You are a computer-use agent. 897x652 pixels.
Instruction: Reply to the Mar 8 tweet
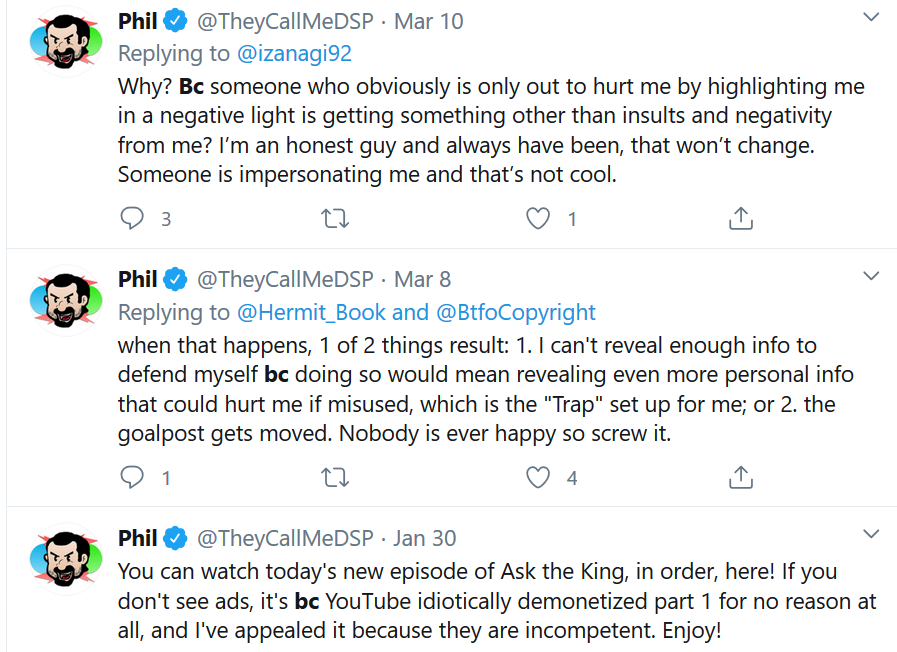[132, 476]
